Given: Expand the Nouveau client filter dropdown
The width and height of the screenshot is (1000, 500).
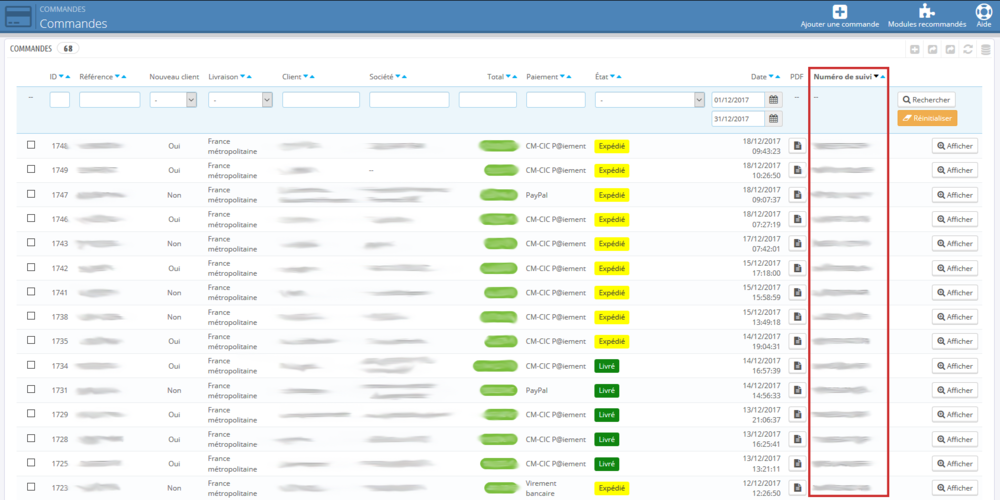Looking at the screenshot, I should (173, 99).
